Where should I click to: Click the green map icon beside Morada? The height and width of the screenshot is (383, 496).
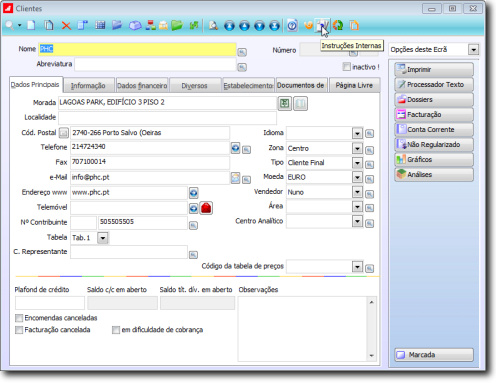pos(285,103)
